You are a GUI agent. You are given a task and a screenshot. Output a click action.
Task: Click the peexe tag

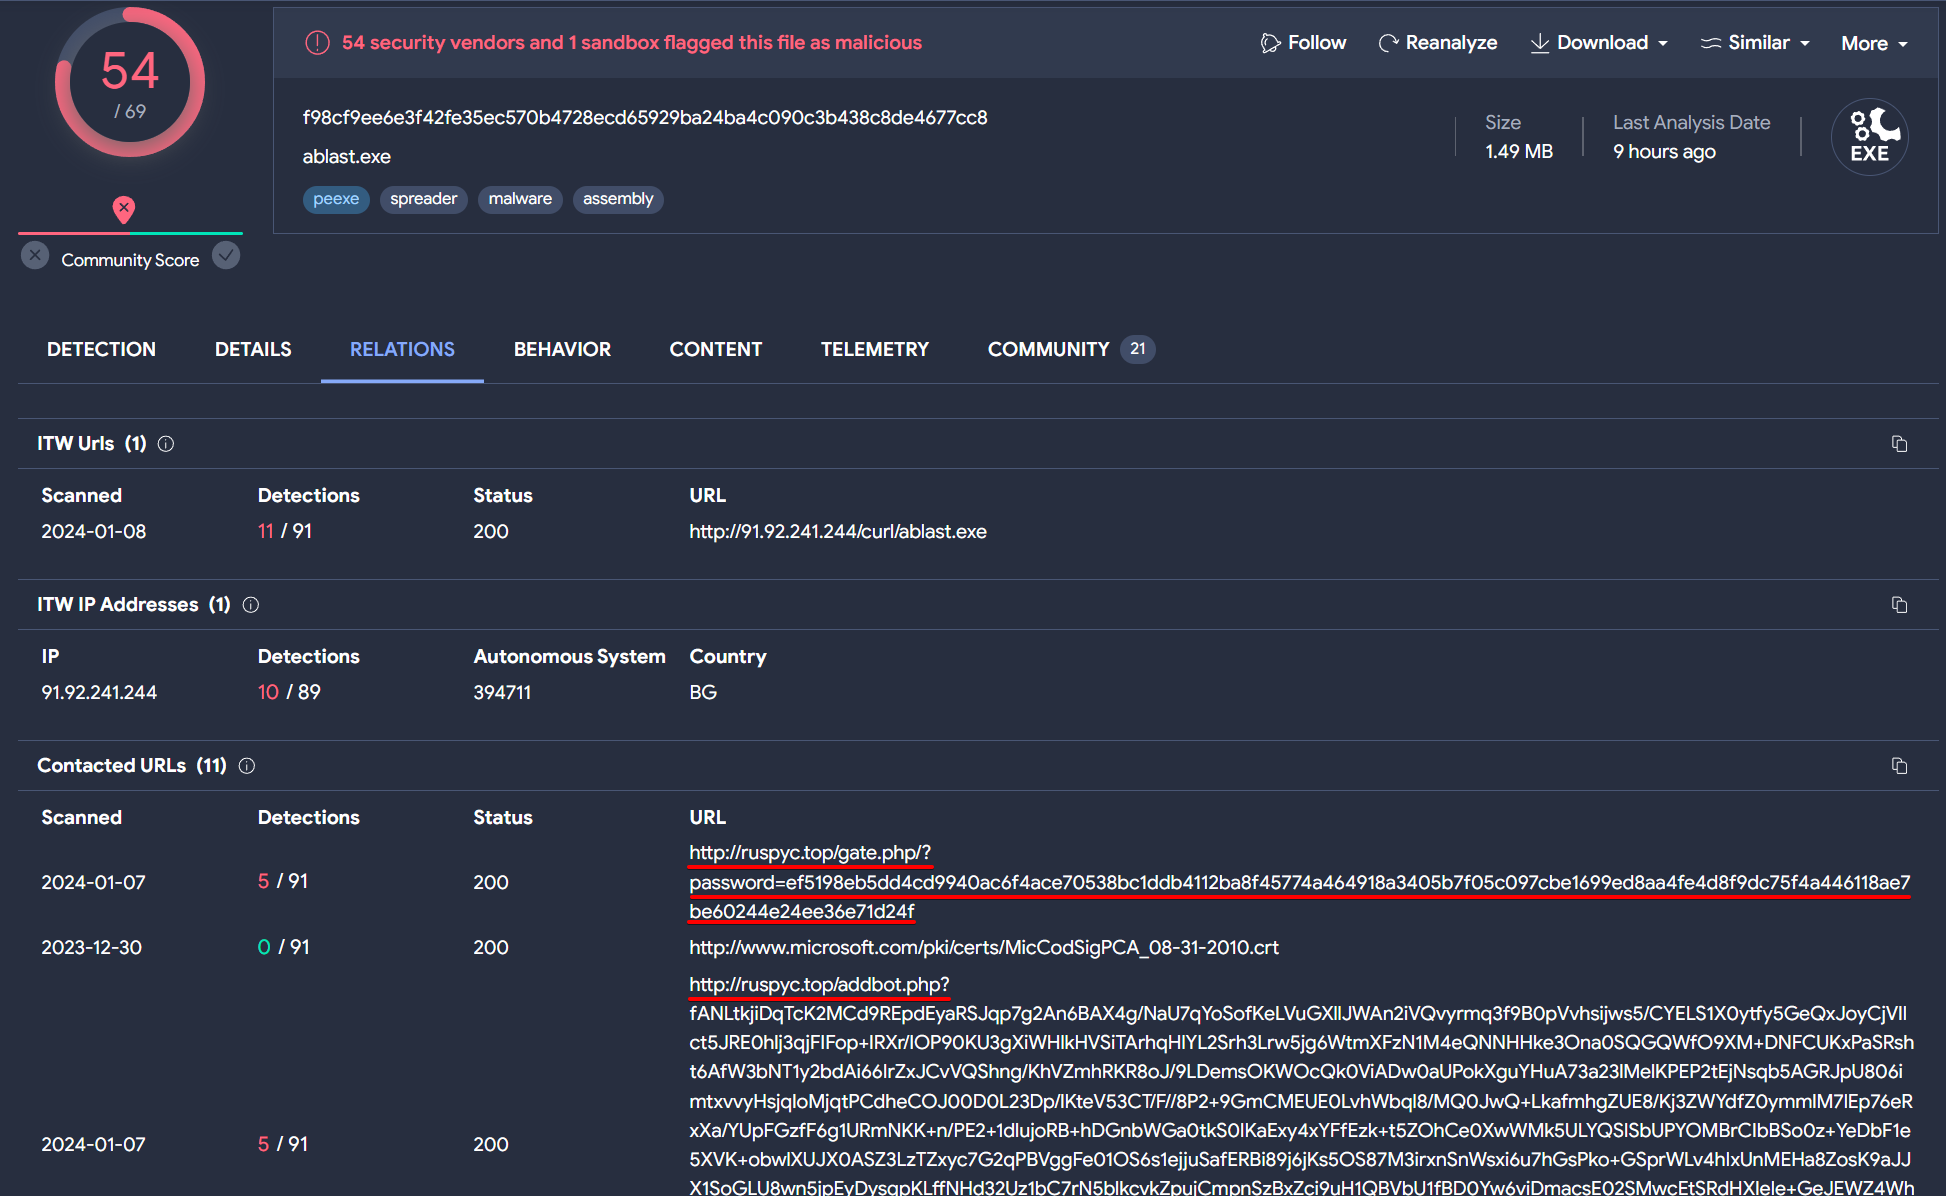336,199
